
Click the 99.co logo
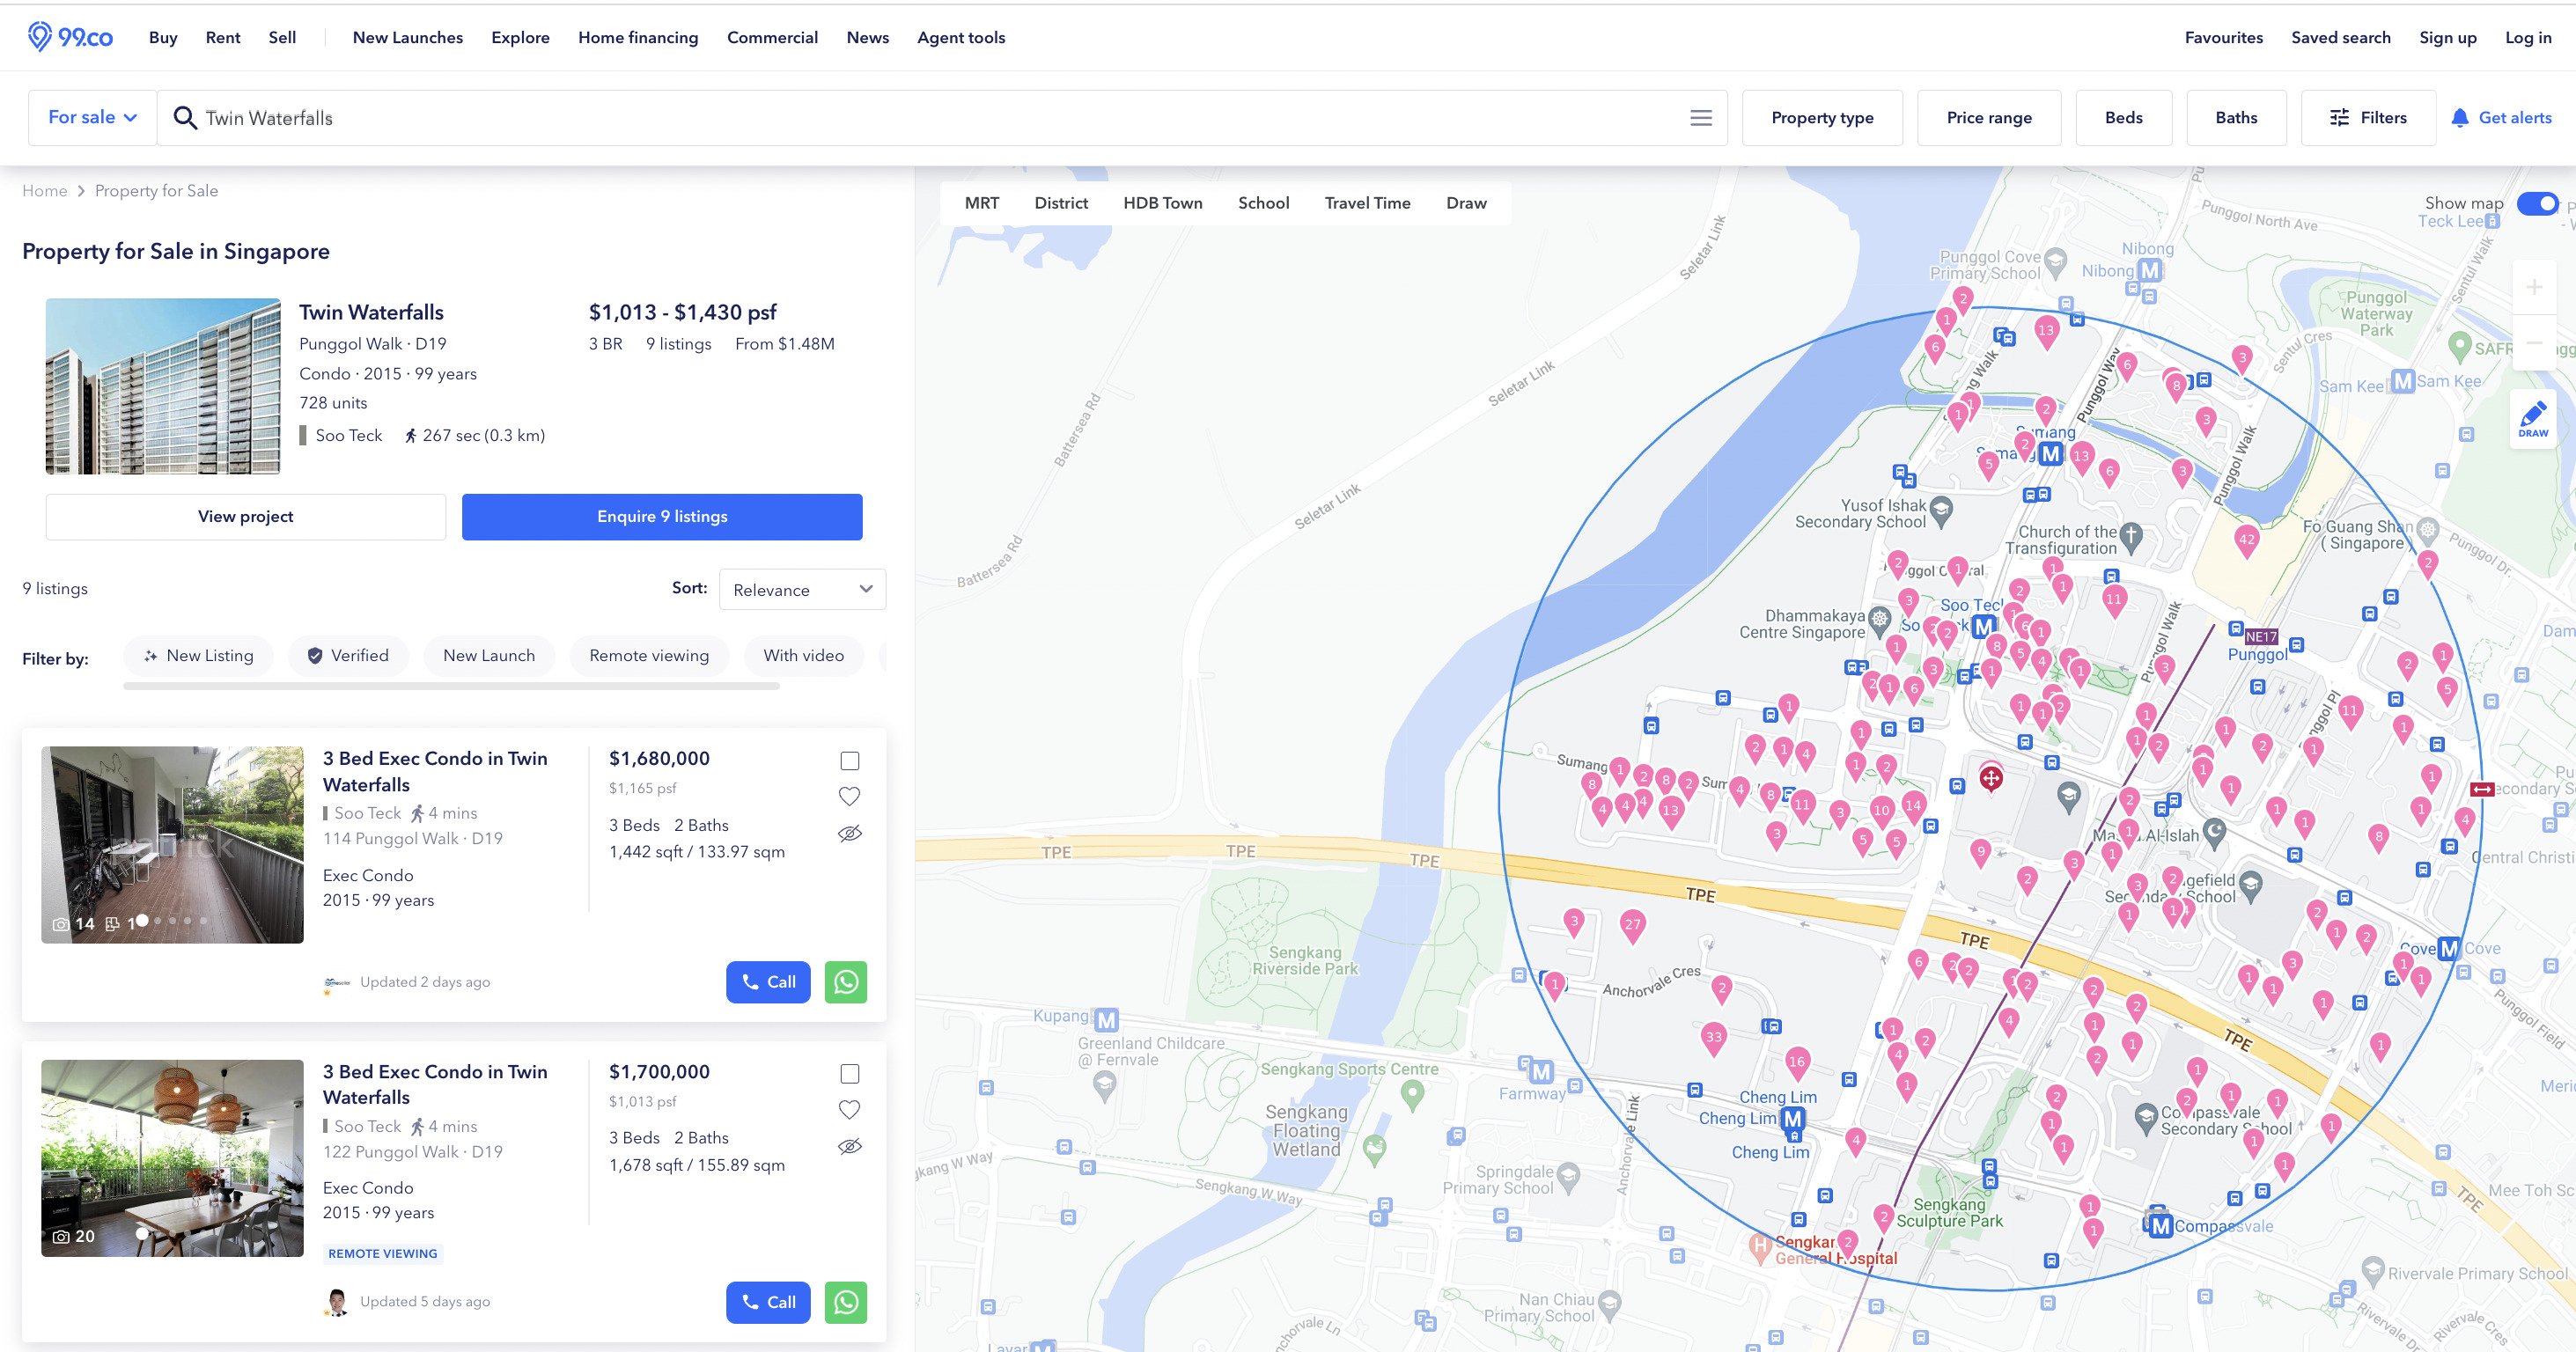click(x=70, y=37)
